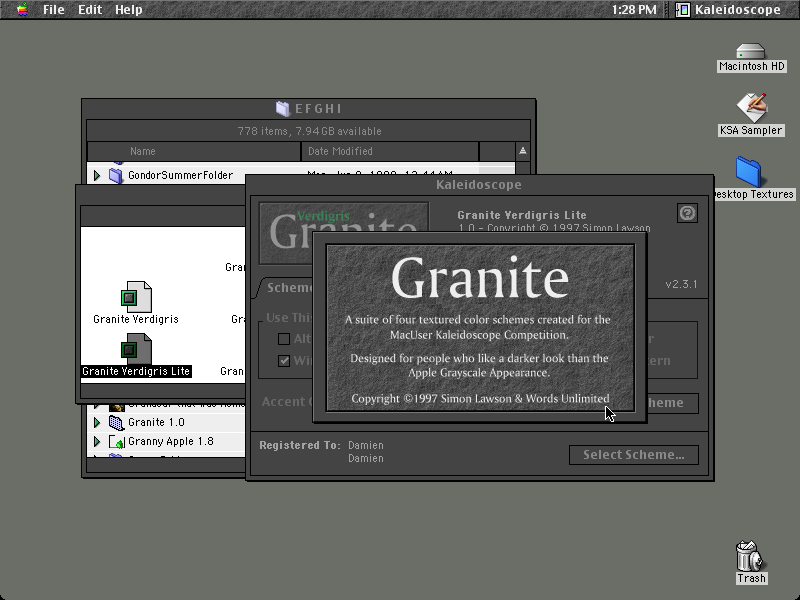
Task: Select the Granite Verdigris scheme file icon
Action: [136, 297]
